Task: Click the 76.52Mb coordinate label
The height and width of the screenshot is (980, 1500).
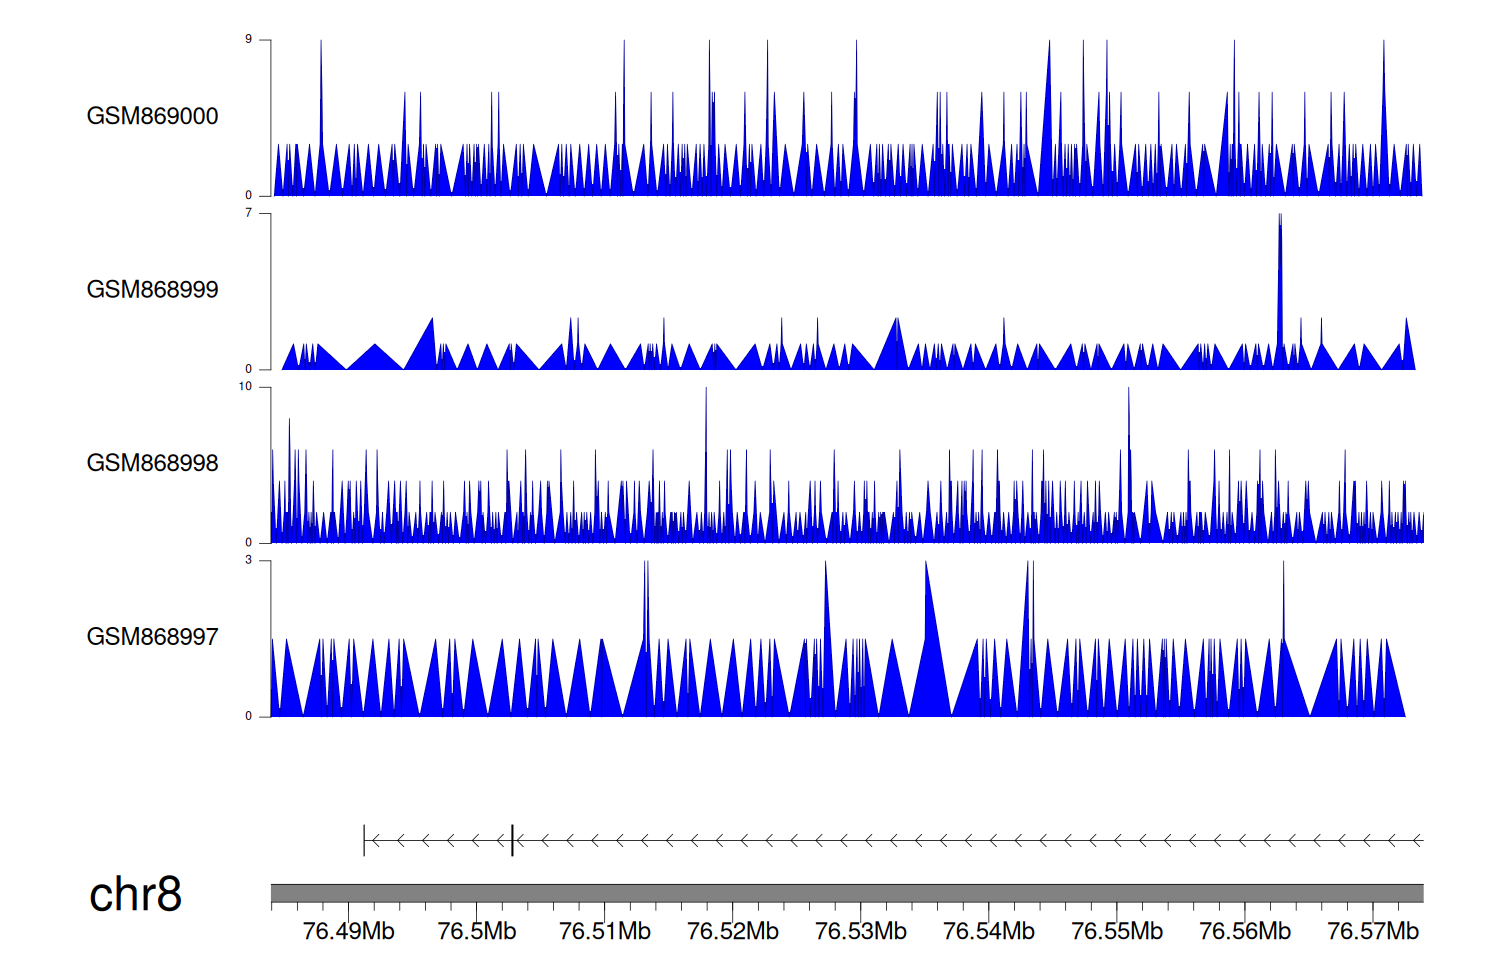Action: pos(732,931)
